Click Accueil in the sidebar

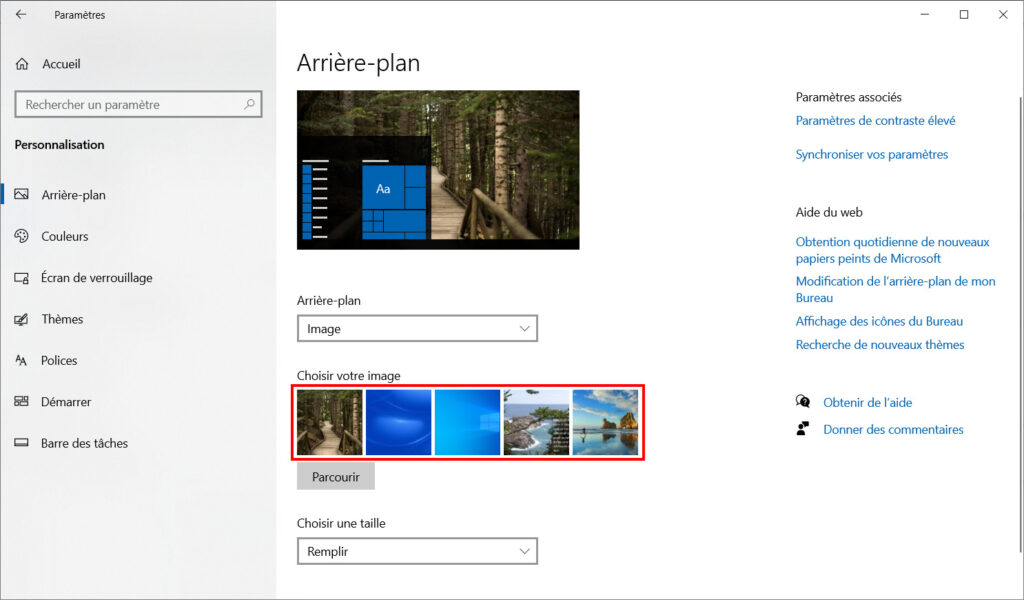click(x=61, y=64)
